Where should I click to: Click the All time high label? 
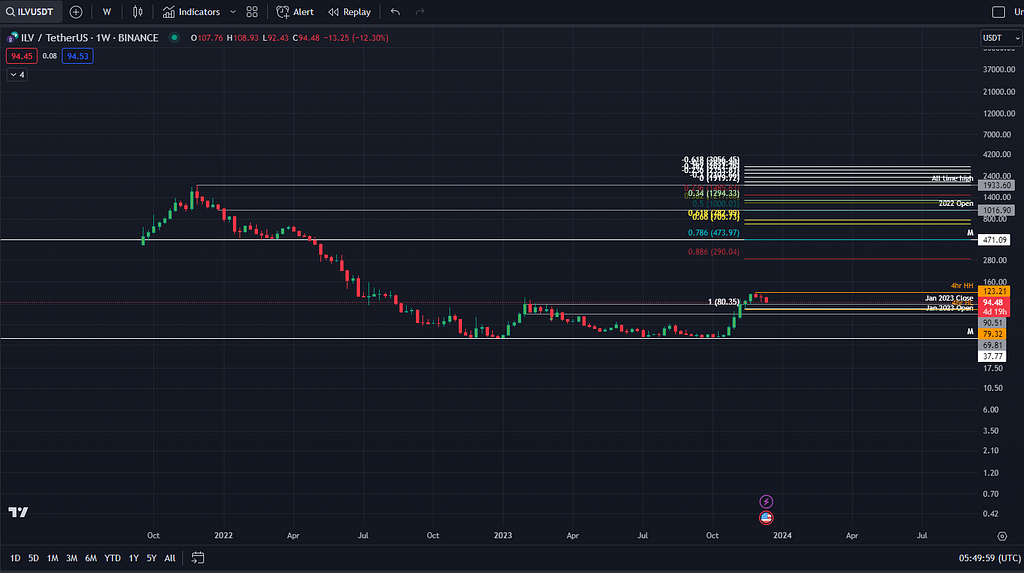coord(952,178)
